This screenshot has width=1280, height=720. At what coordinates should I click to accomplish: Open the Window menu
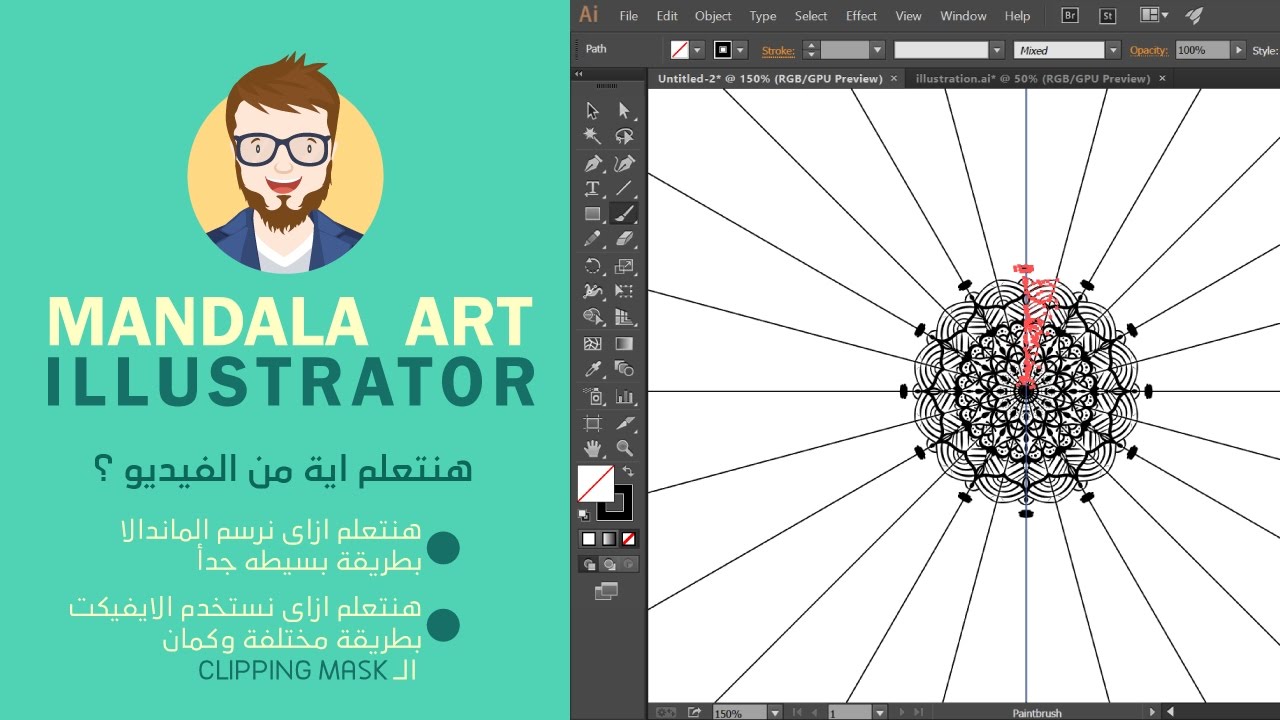coord(964,16)
